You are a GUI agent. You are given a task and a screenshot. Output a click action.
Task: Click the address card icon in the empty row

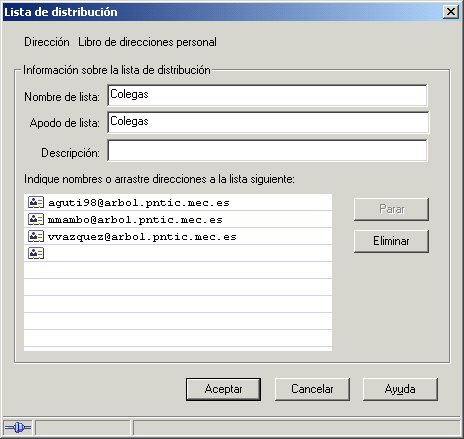click(36, 253)
